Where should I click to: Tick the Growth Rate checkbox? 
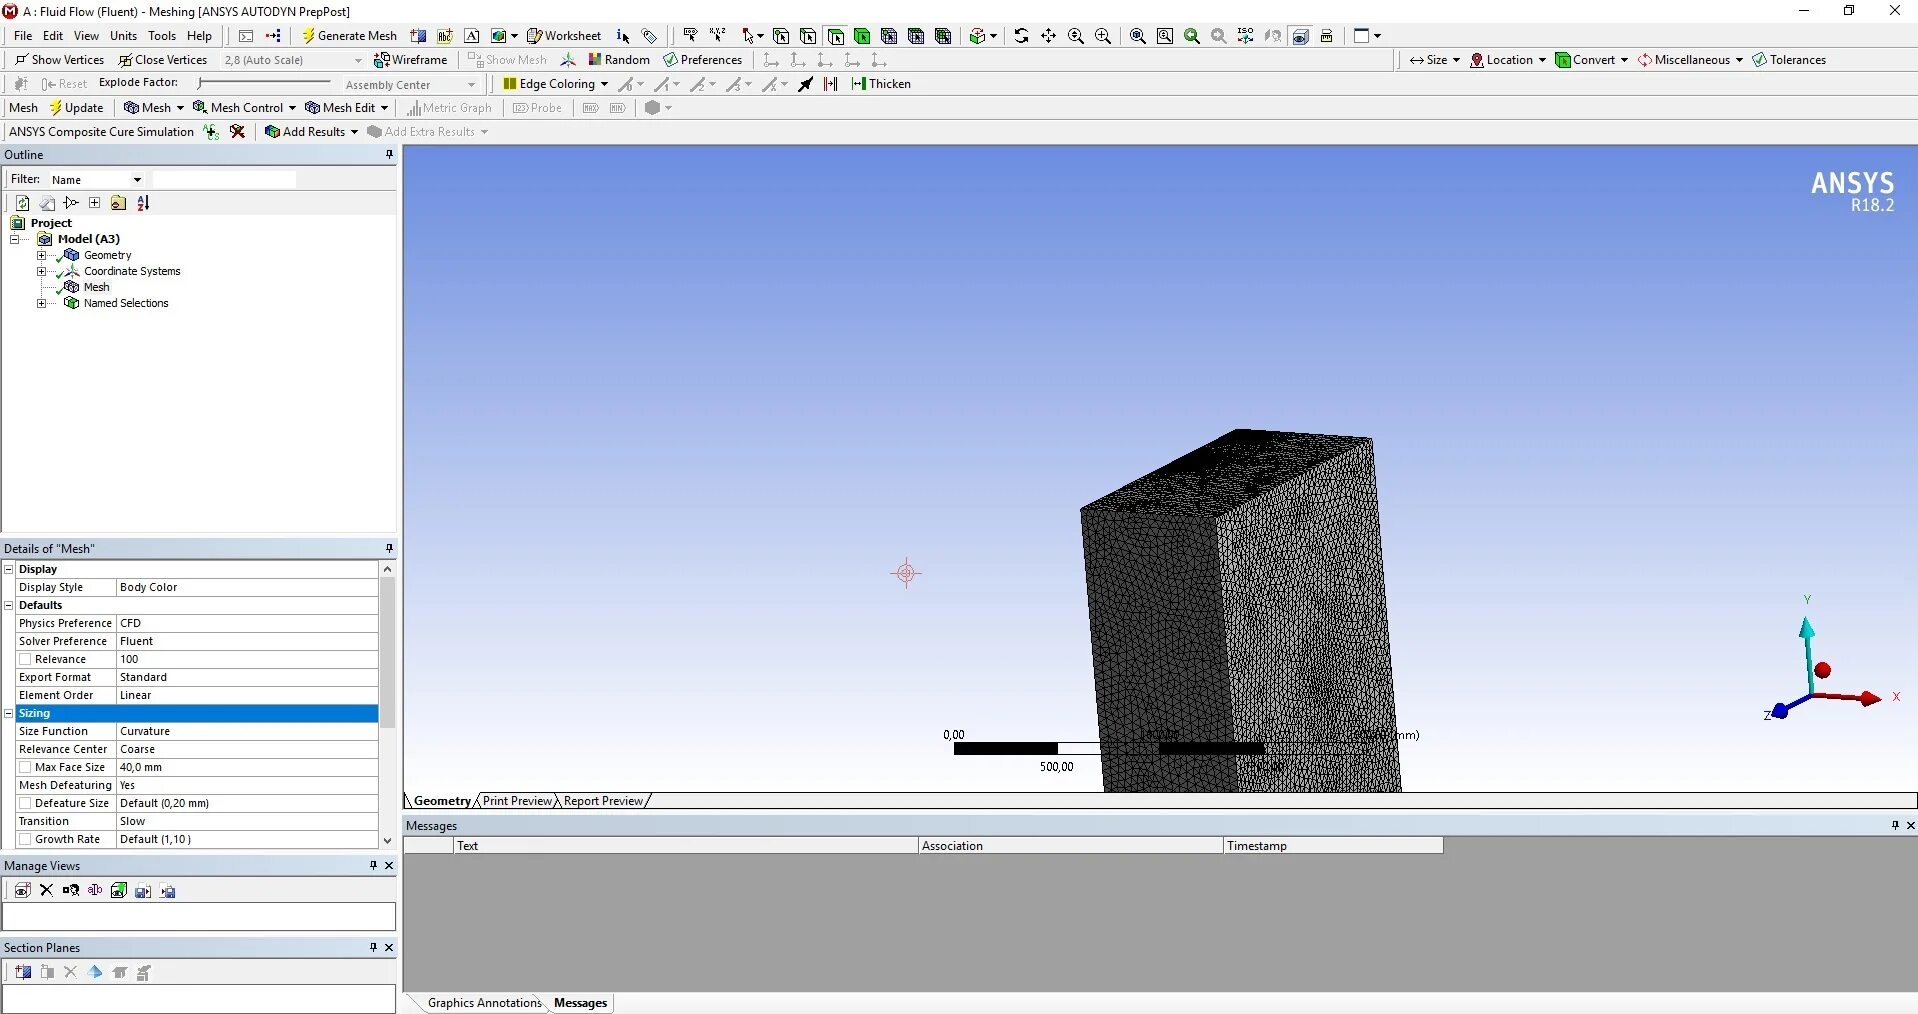point(25,839)
